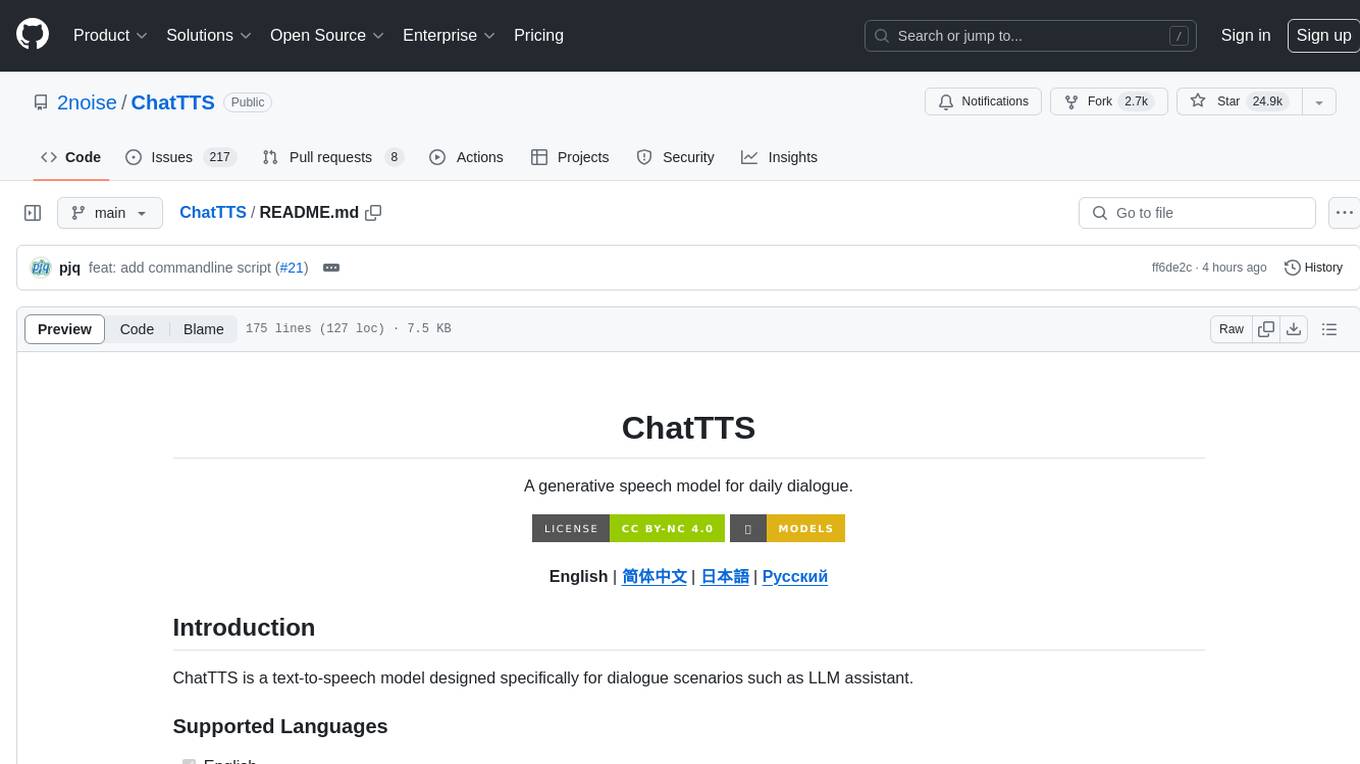Expand the Product menu
This screenshot has width=1360, height=764.
[x=110, y=35]
